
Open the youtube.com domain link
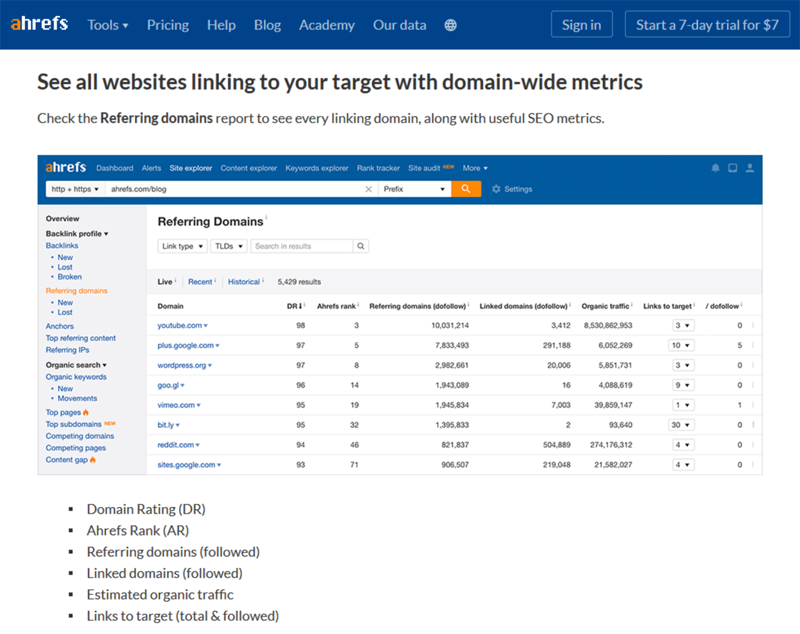coord(180,325)
